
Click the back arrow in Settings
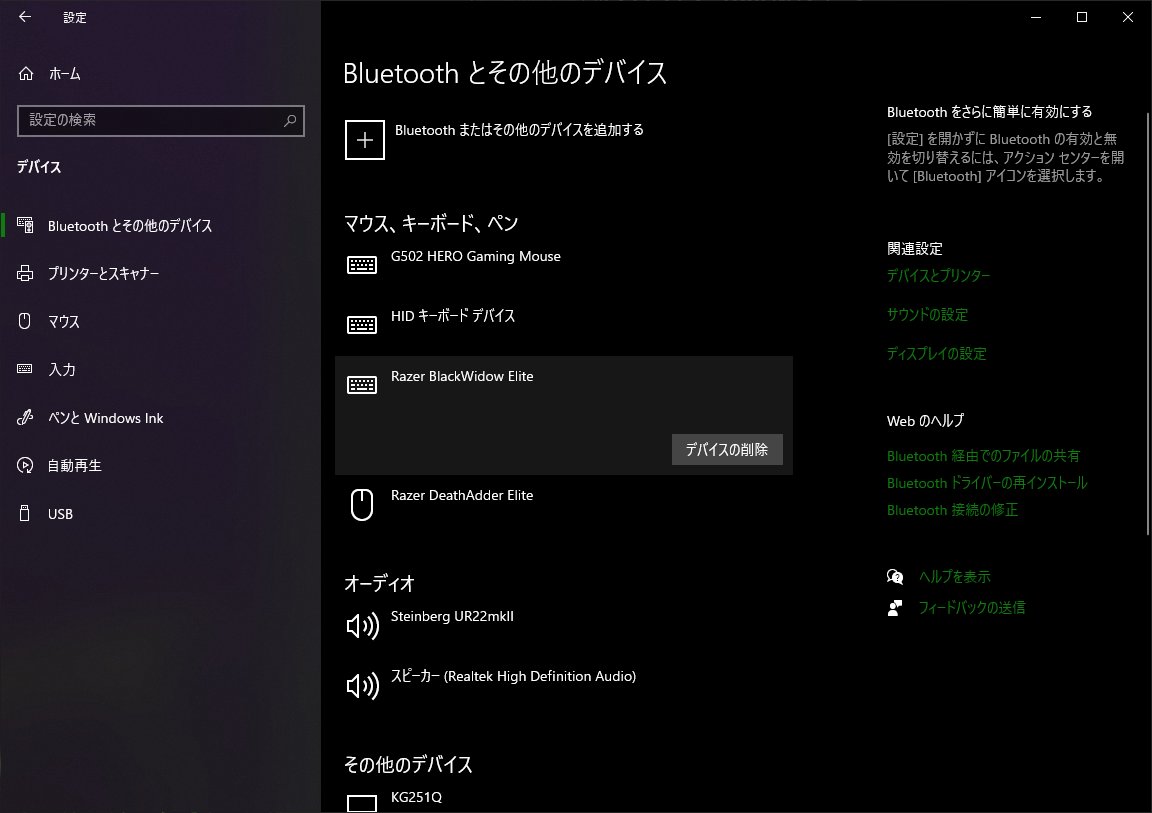click(25, 17)
